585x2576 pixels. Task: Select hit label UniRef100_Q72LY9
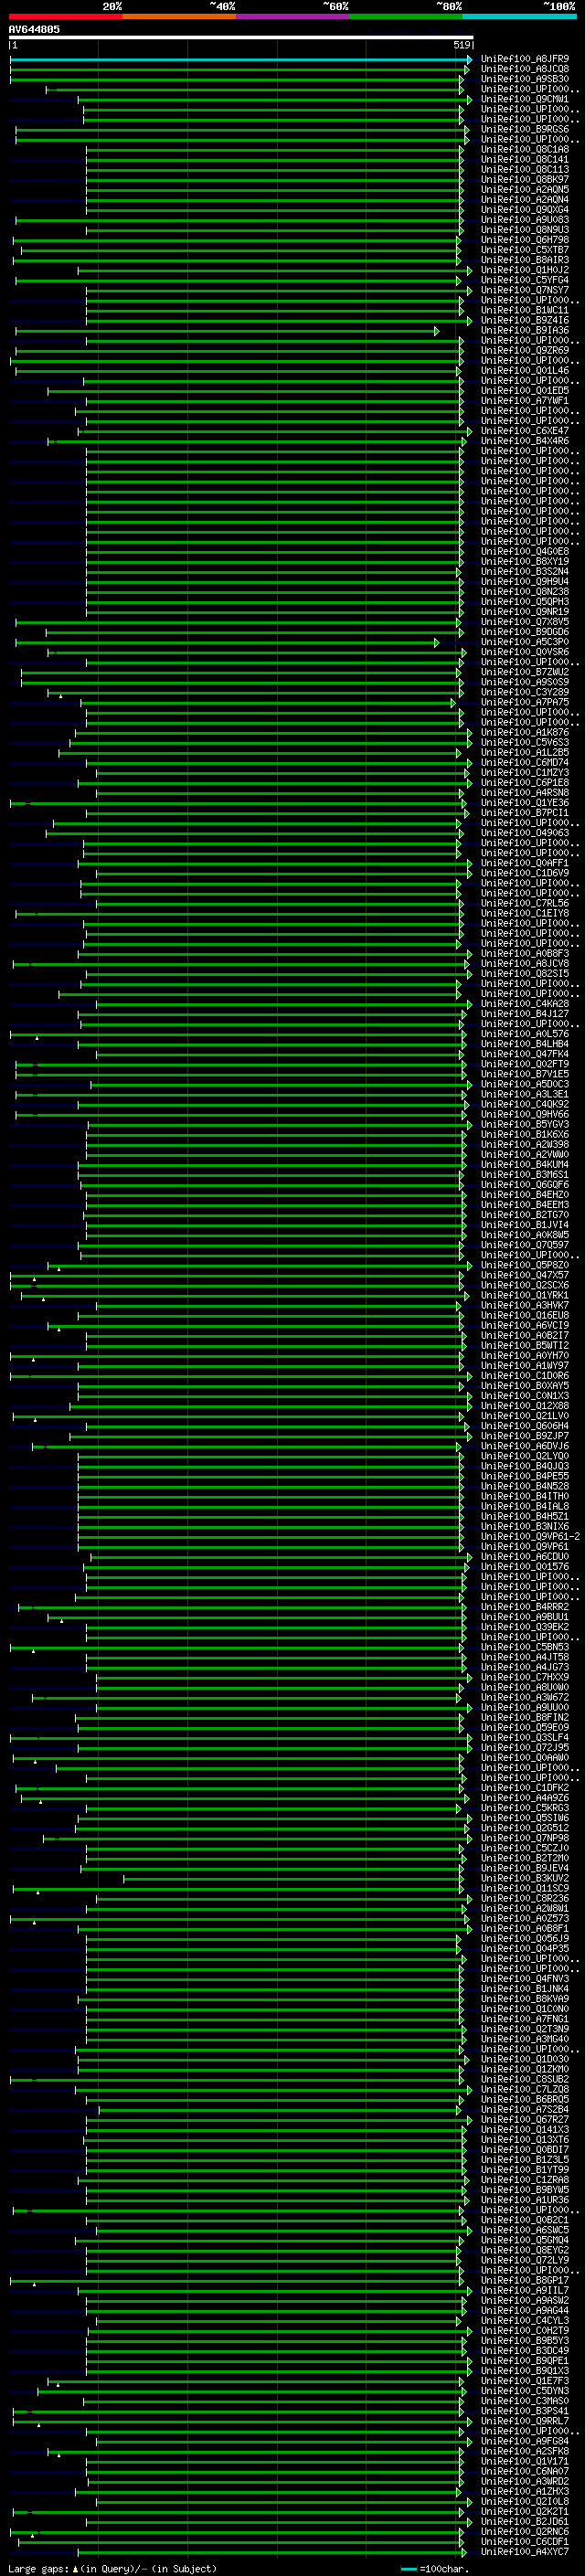(x=525, y=2260)
